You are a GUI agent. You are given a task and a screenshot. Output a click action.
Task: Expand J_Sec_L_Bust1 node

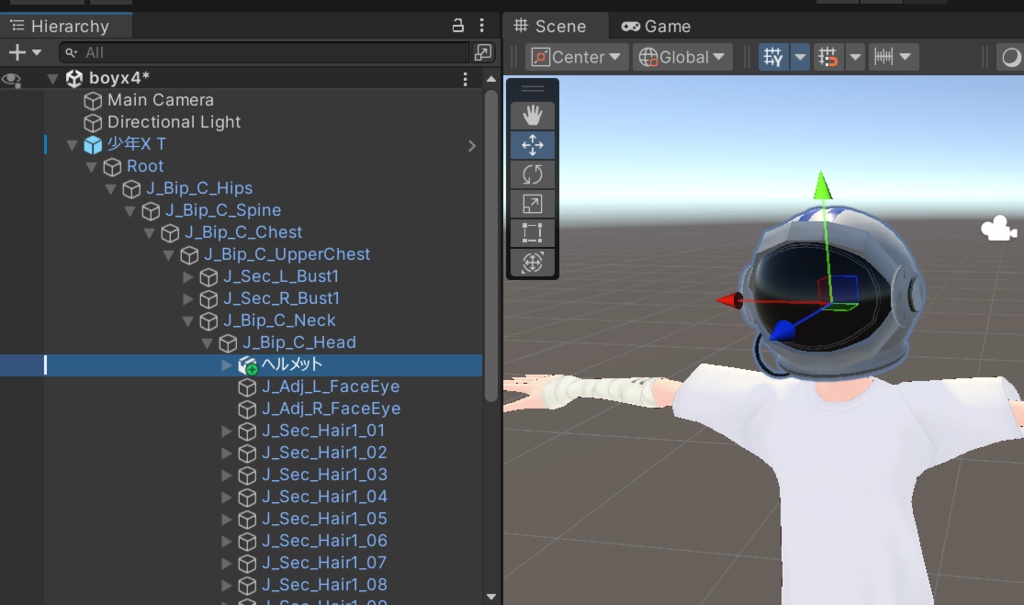pyautogui.click(x=188, y=277)
